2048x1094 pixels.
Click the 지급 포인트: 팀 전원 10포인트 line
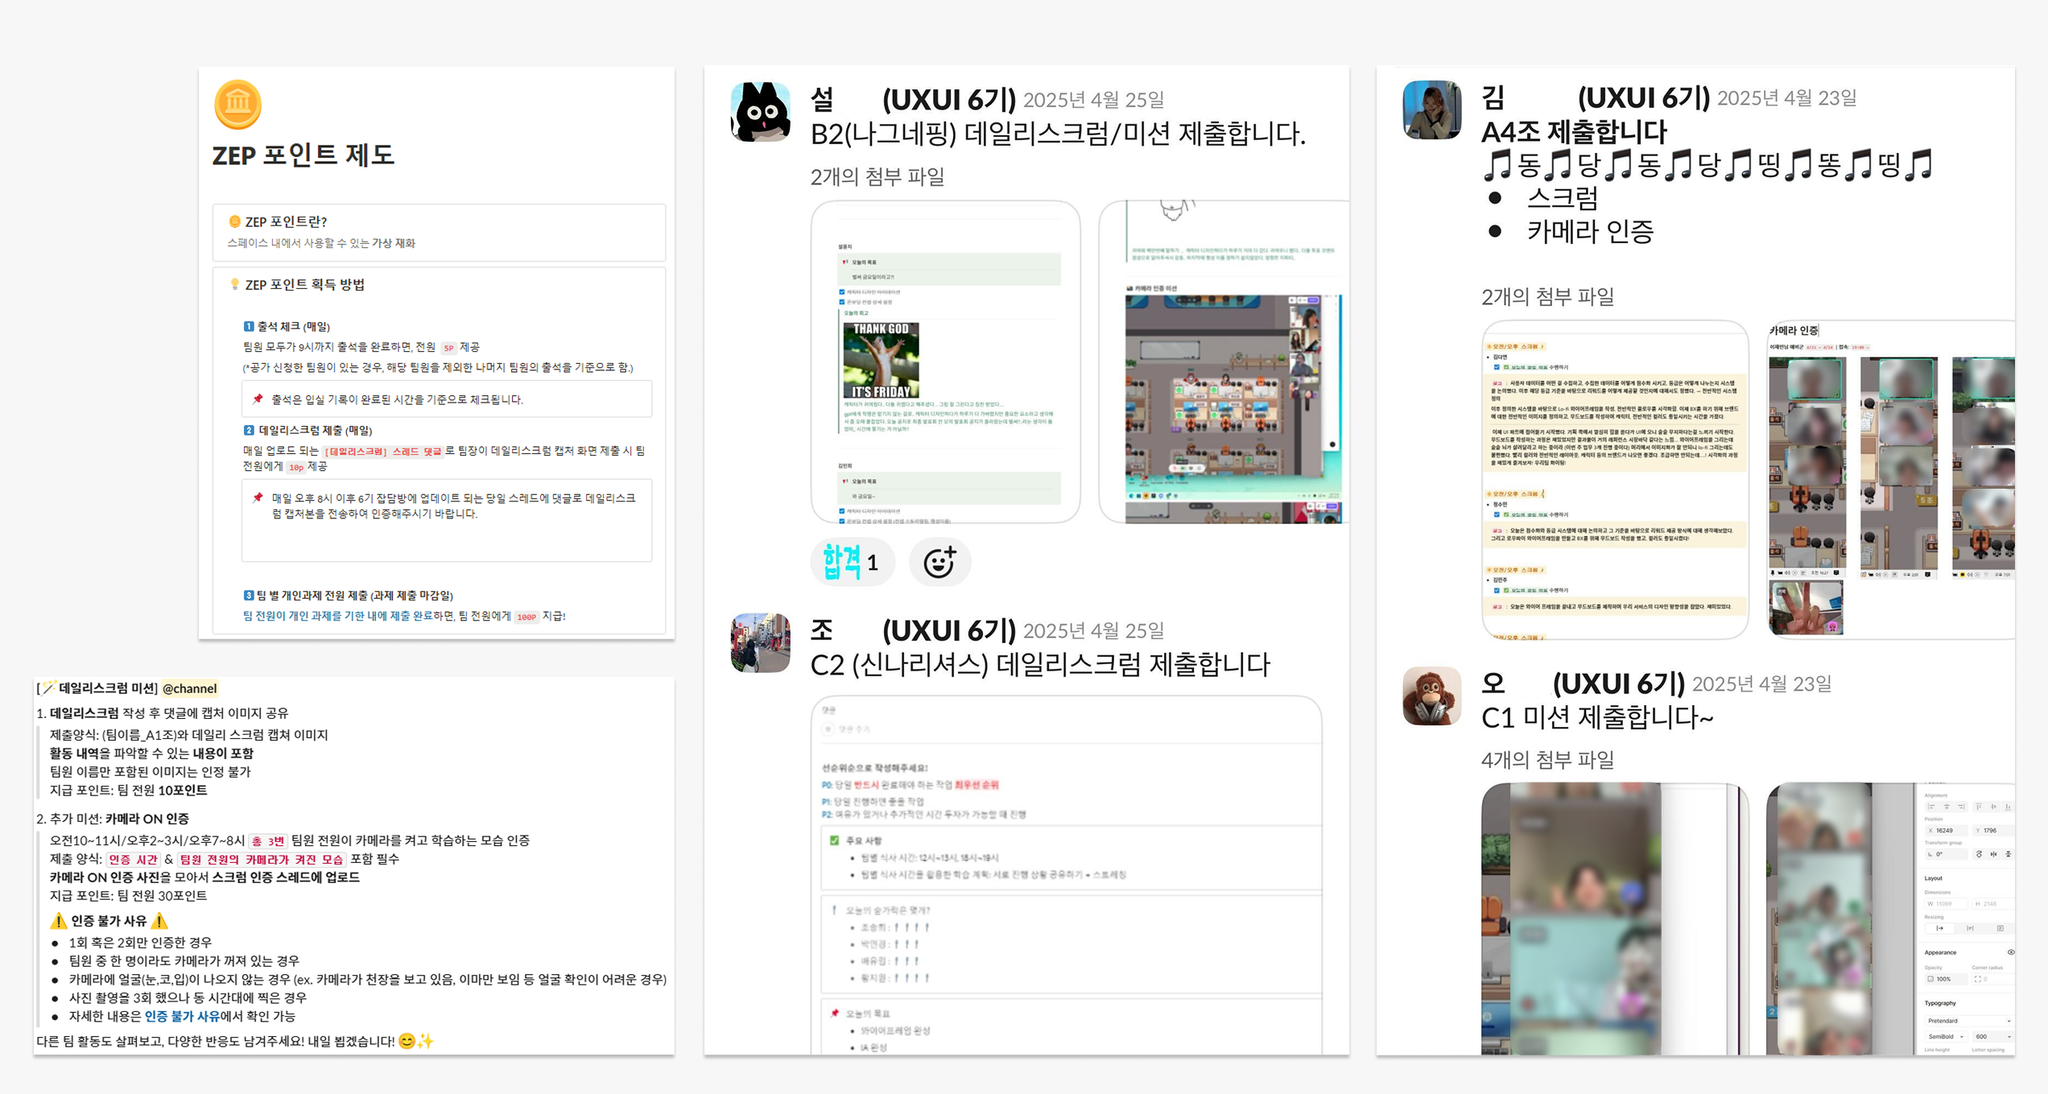(x=129, y=790)
